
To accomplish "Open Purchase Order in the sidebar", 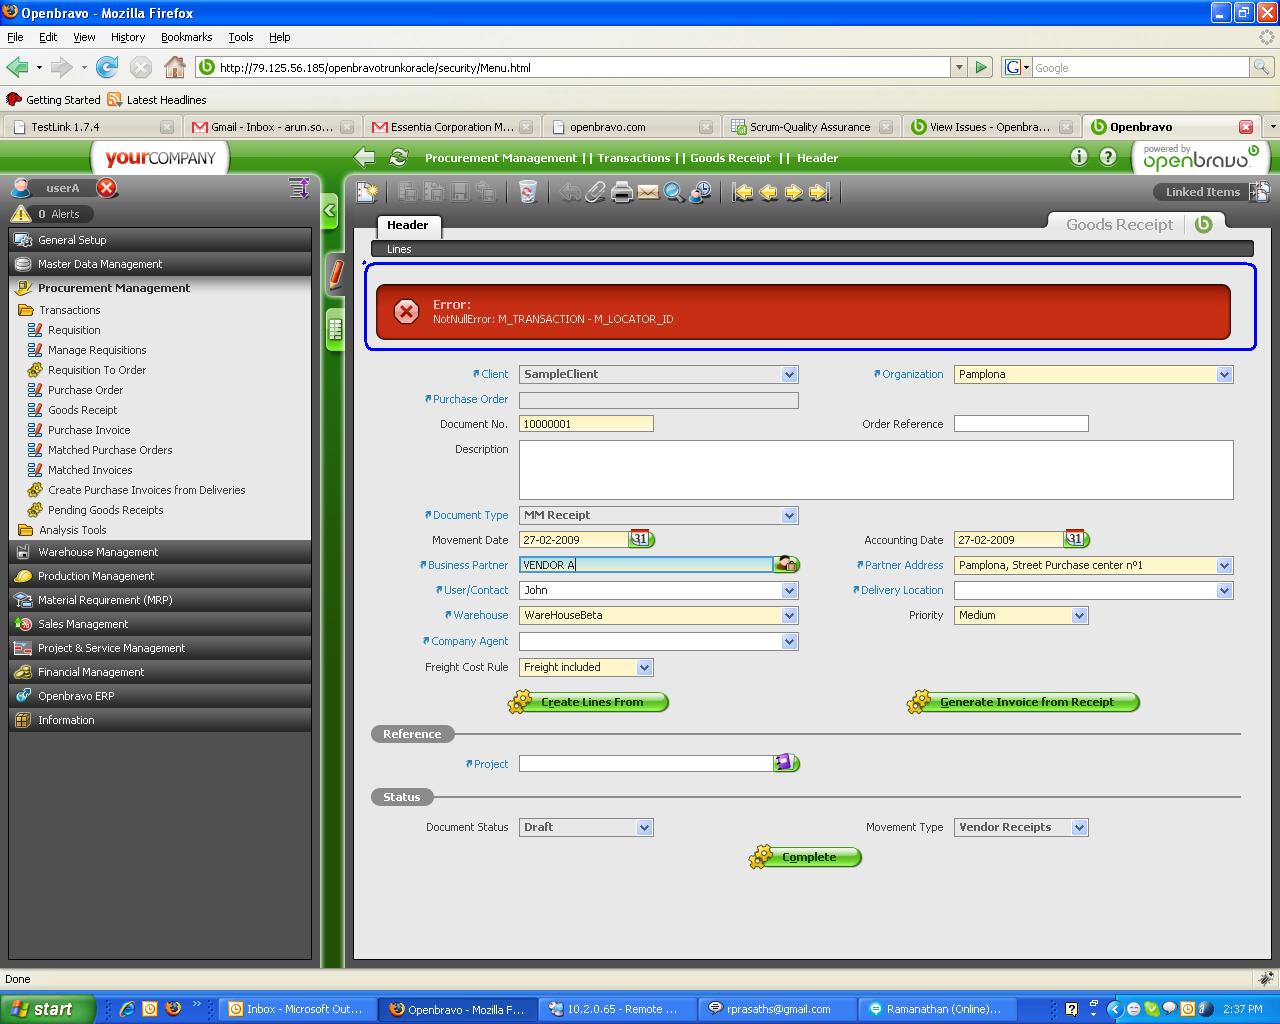I will tap(85, 390).
